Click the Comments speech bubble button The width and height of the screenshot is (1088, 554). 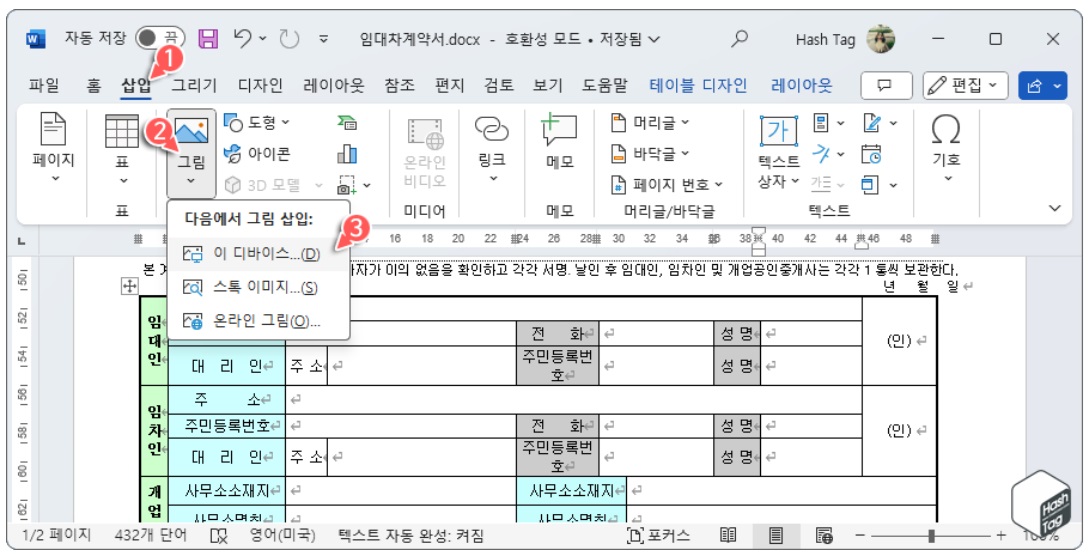click(x=886, y=85)
